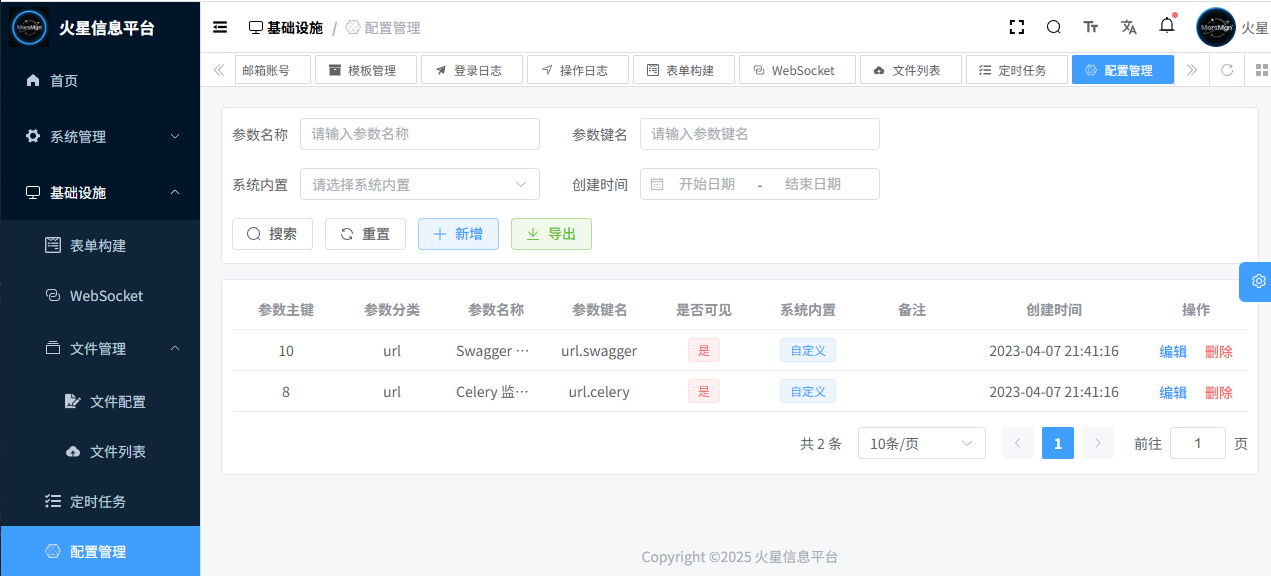Open the floating settings gear panel
Screen dimensions: 1271x576
(x=1258, y=281)
